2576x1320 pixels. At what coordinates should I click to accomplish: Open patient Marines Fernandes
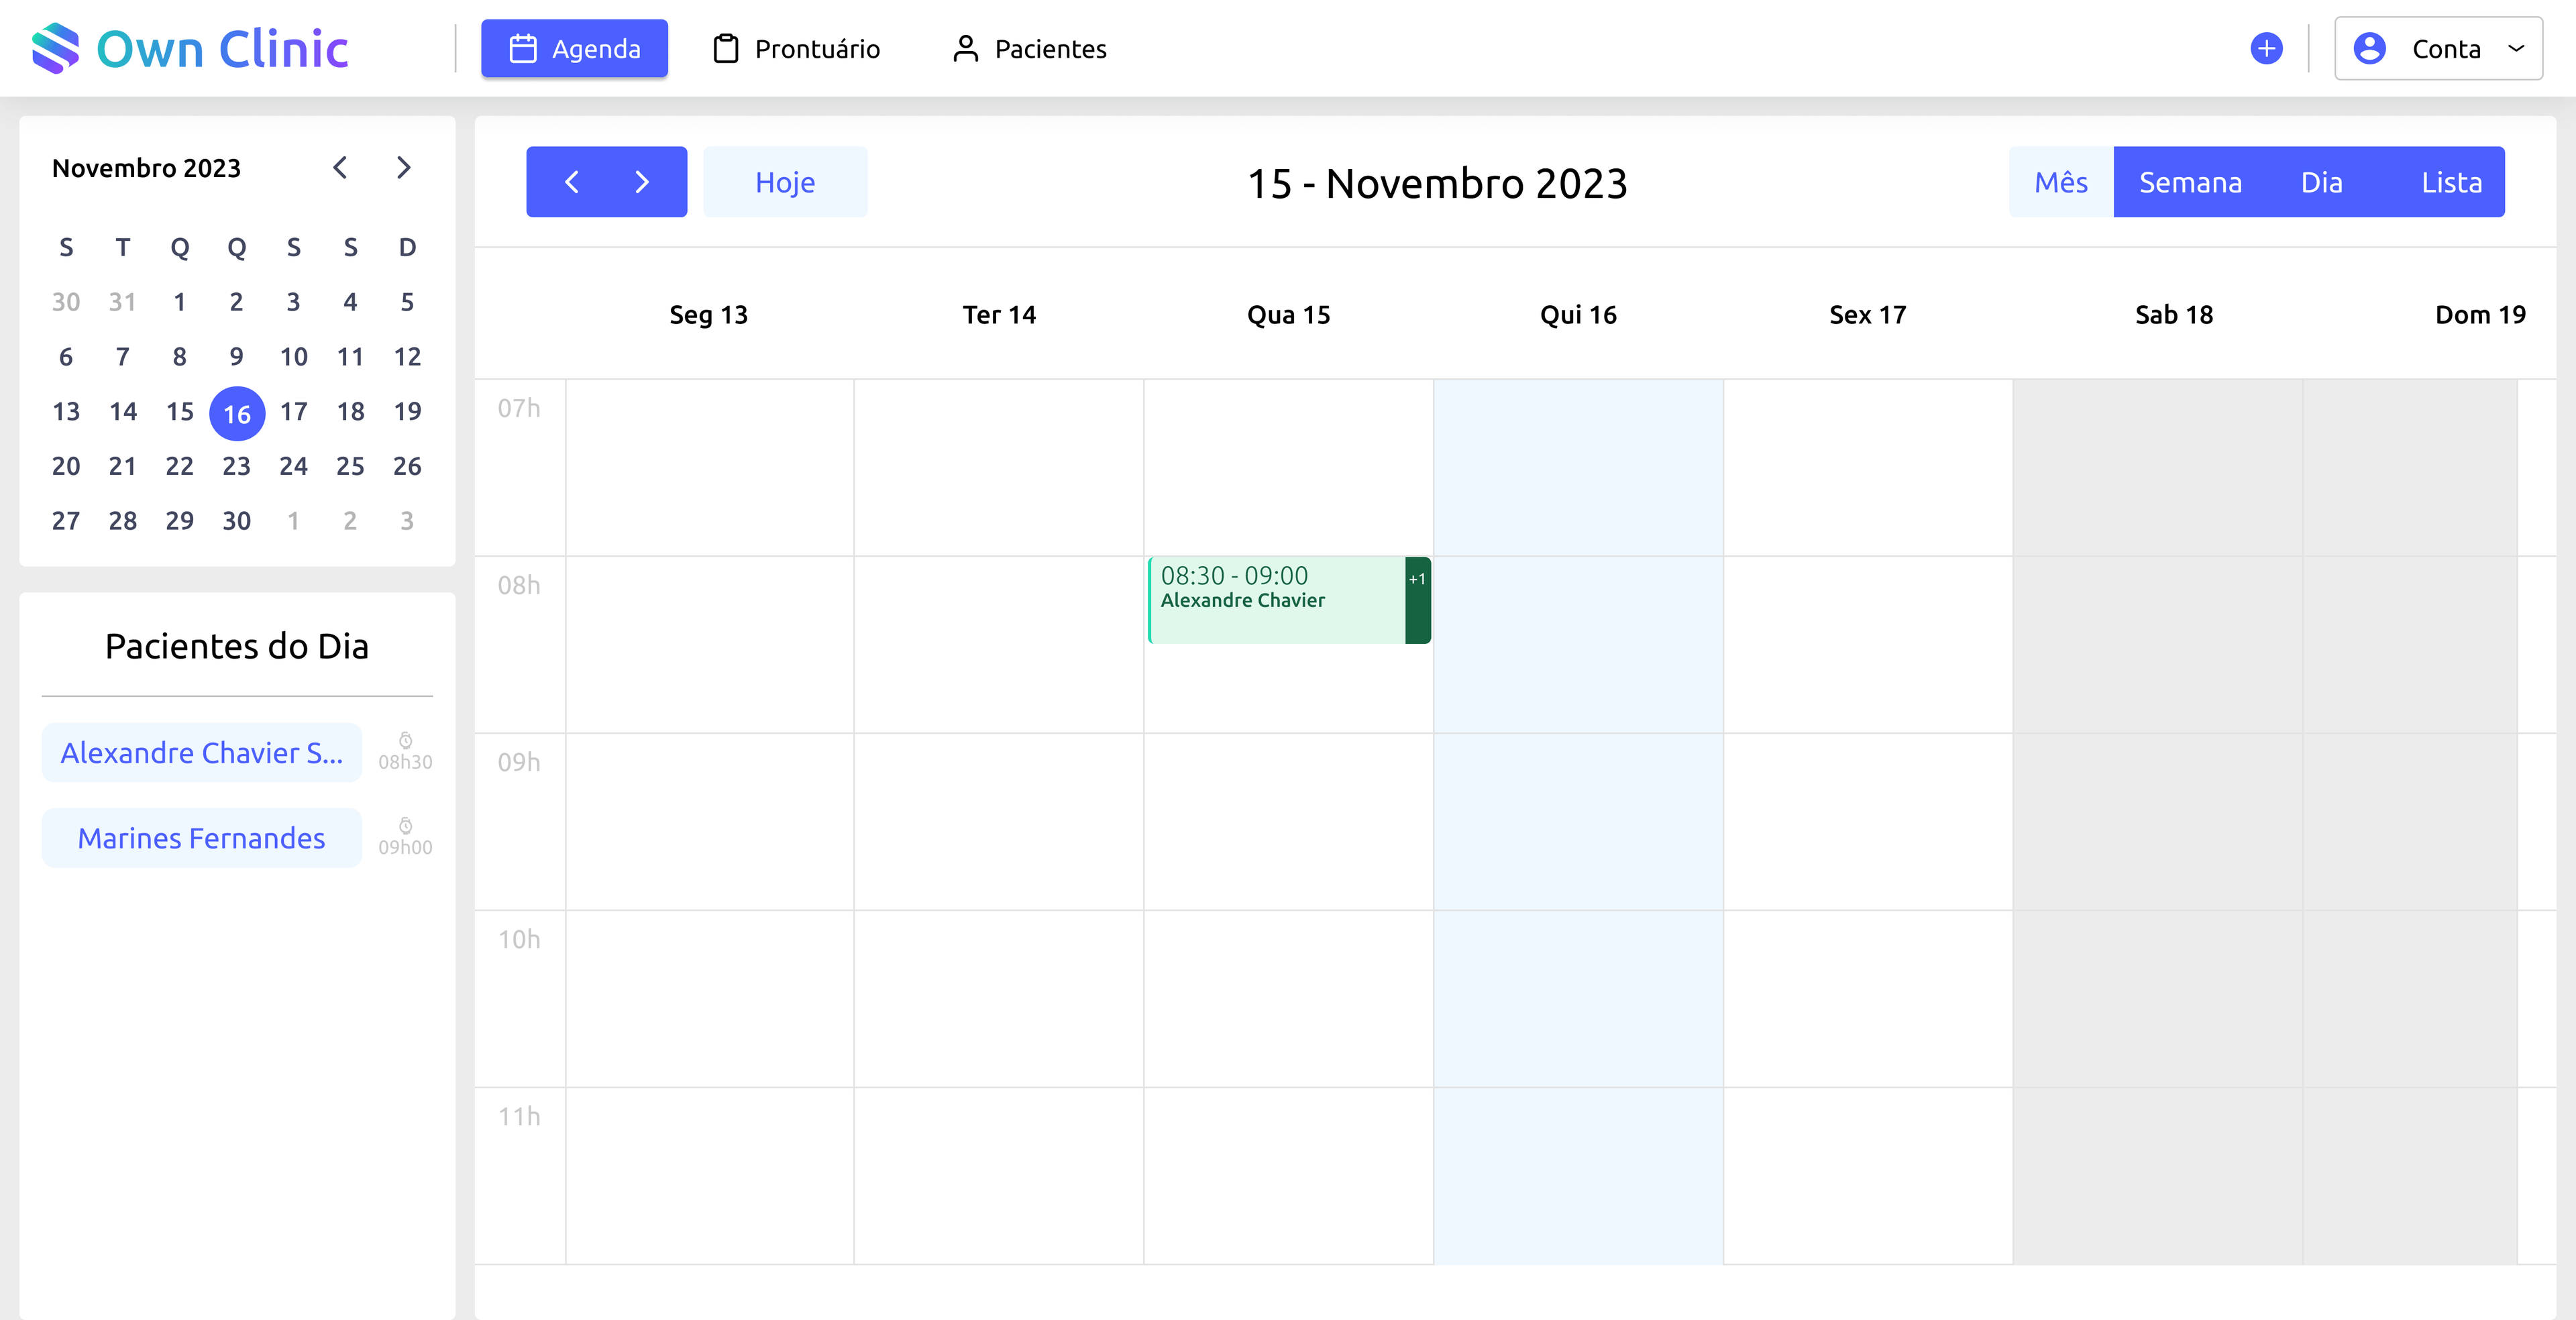point(201,838)
